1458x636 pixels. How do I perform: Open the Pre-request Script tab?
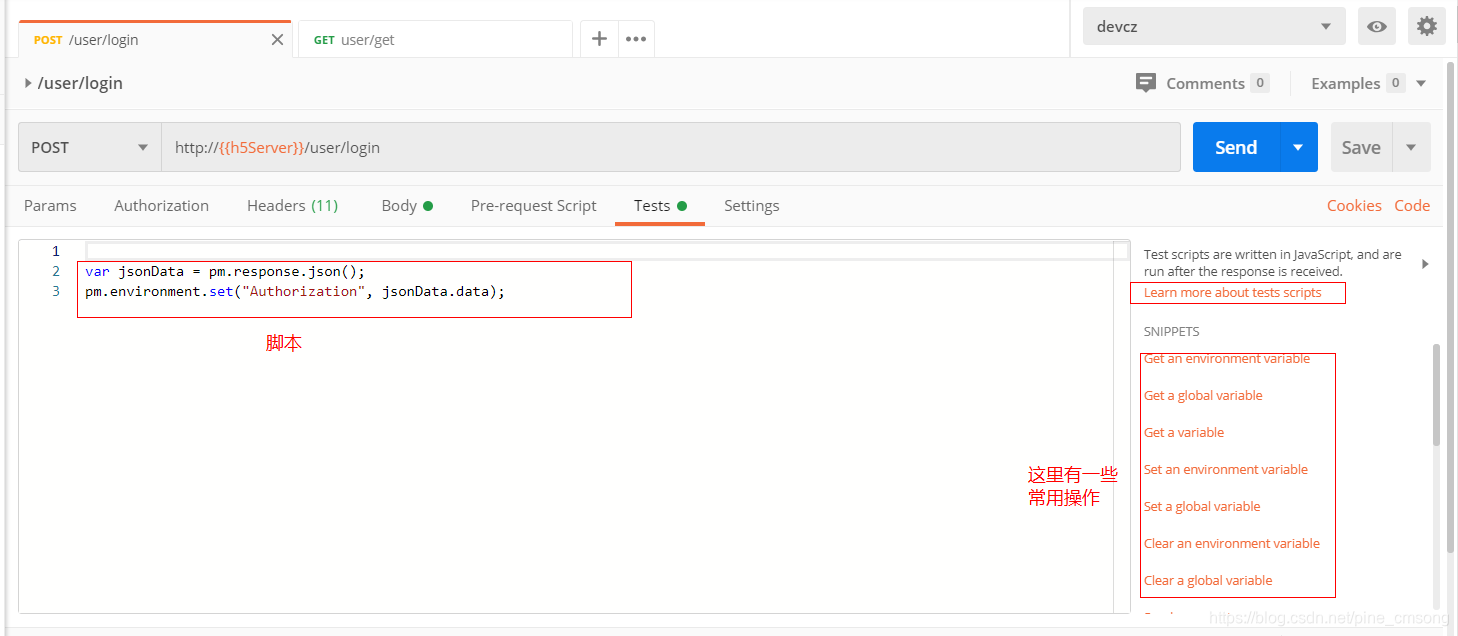click(x=533, y=205)
